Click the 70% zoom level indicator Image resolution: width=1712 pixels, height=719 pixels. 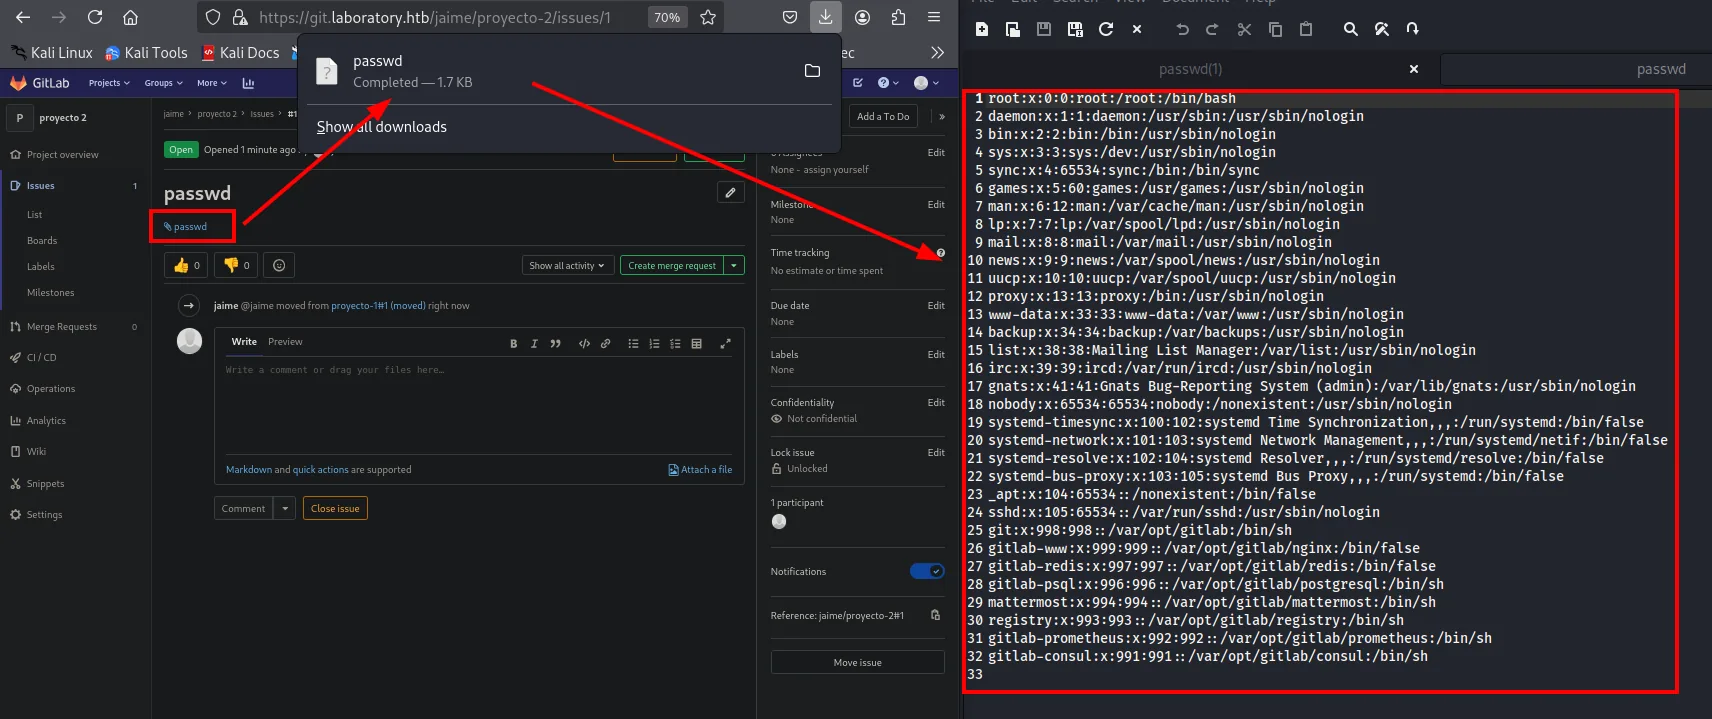click(667, 17)
